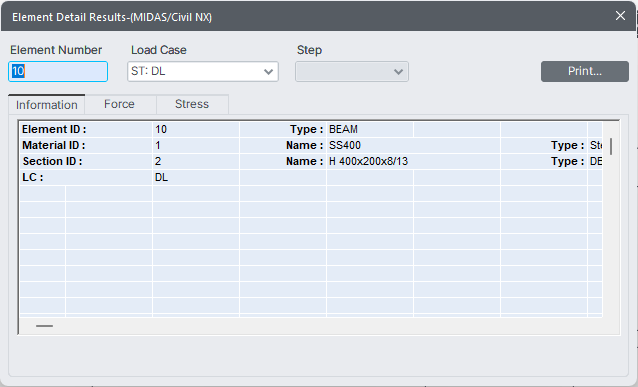Click the 'Type :' label in Element ID row

click(x=306, y=129)
